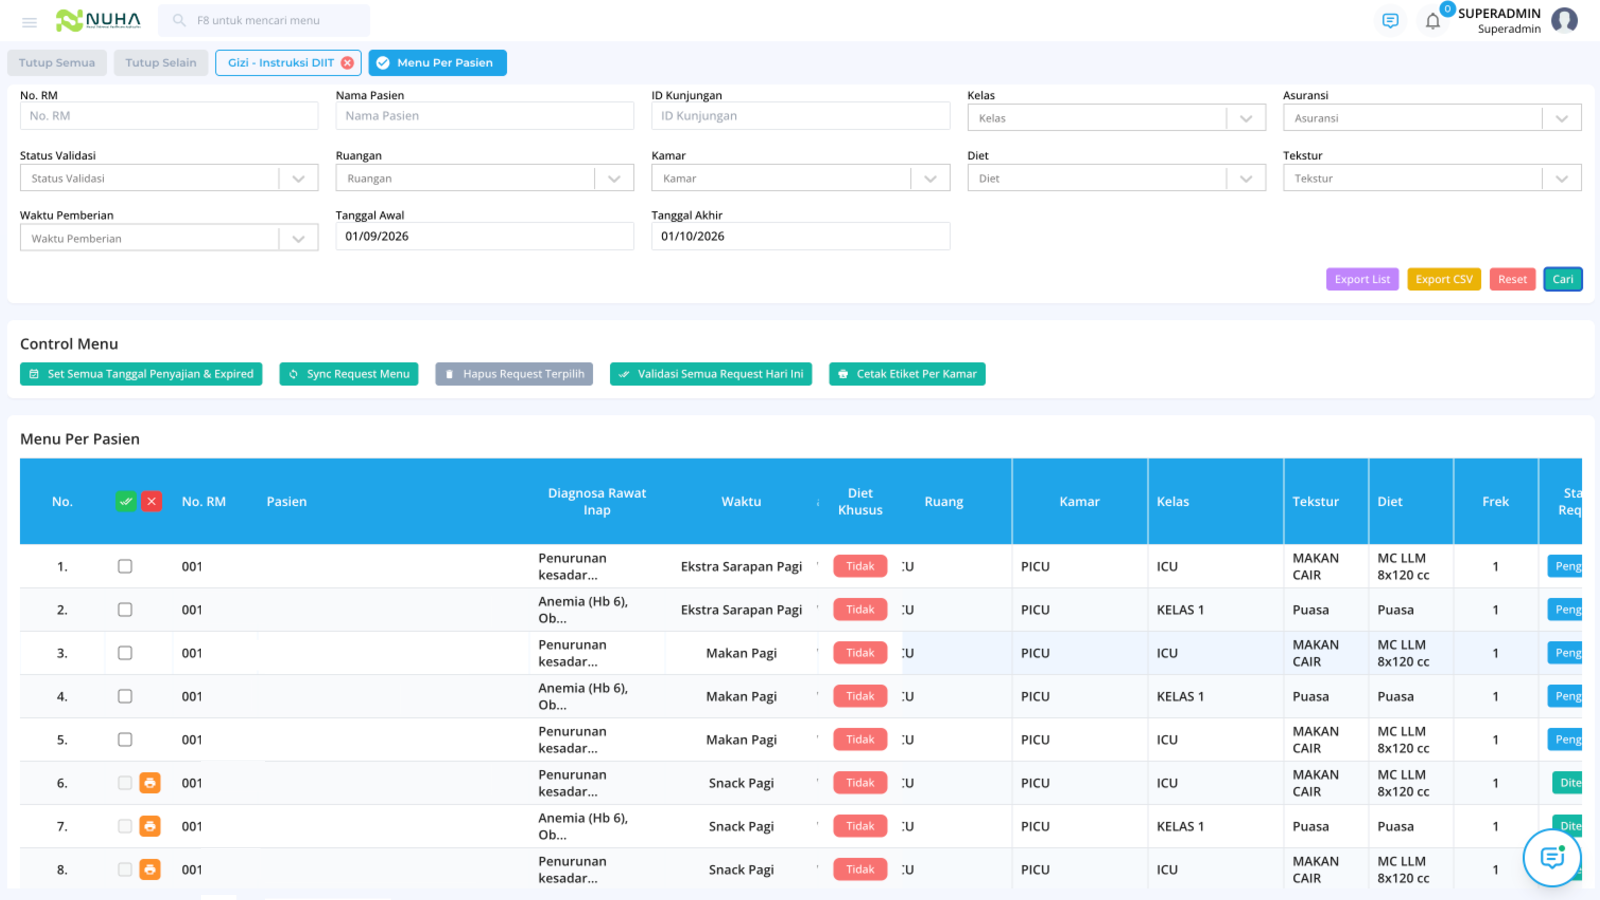This screenshot has width=1600, height=900.
Task: Click the orange print icon in row 7
Action: click(x=150, y=826)
